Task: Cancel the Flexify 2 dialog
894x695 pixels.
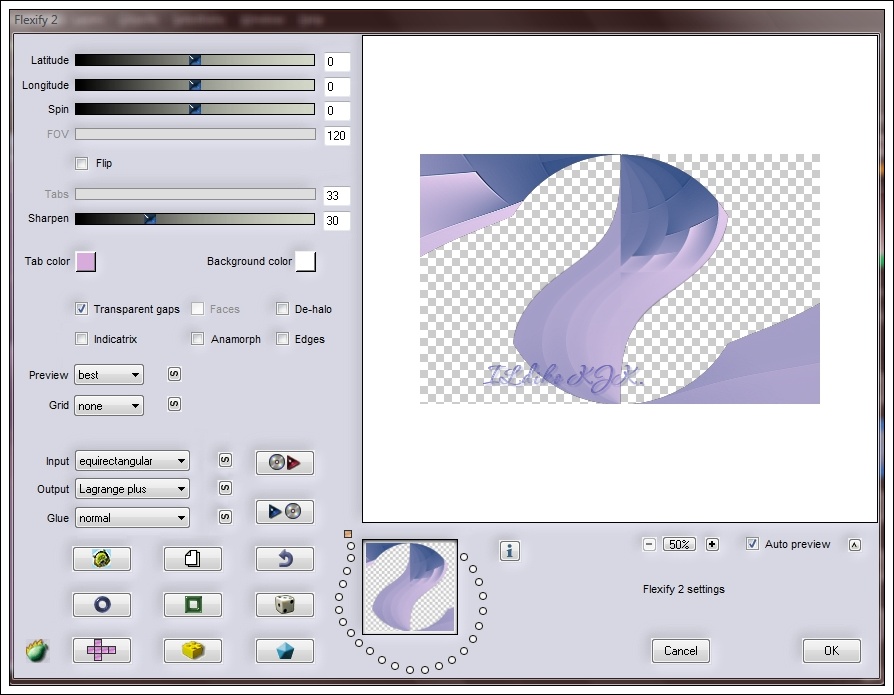Action: 680,651
